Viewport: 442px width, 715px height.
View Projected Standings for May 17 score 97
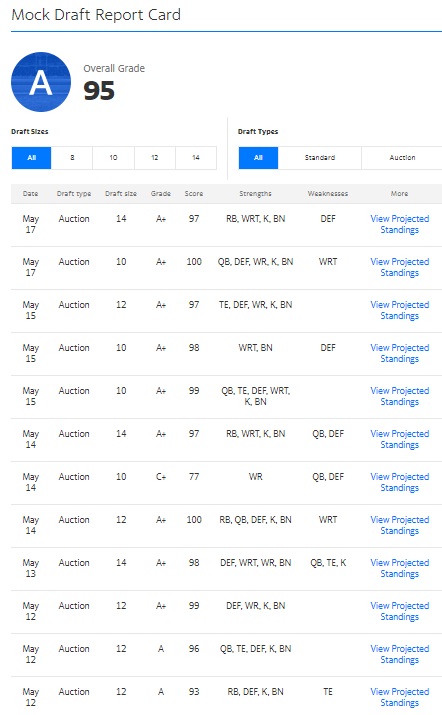[x=400, y=224]
